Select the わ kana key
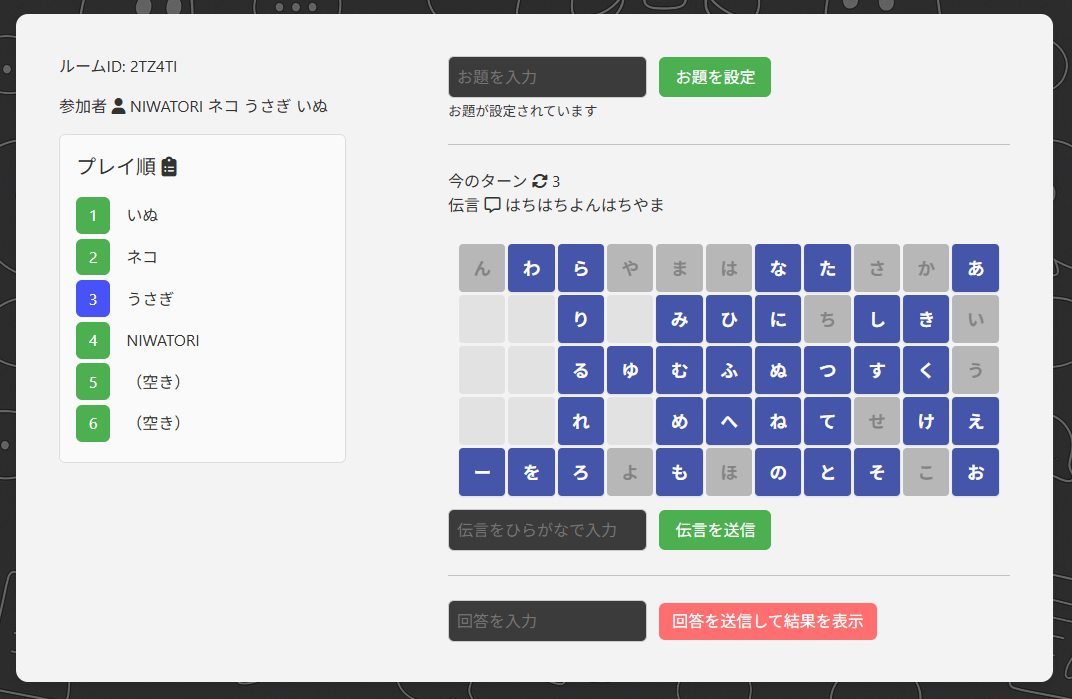 point(532,268)
